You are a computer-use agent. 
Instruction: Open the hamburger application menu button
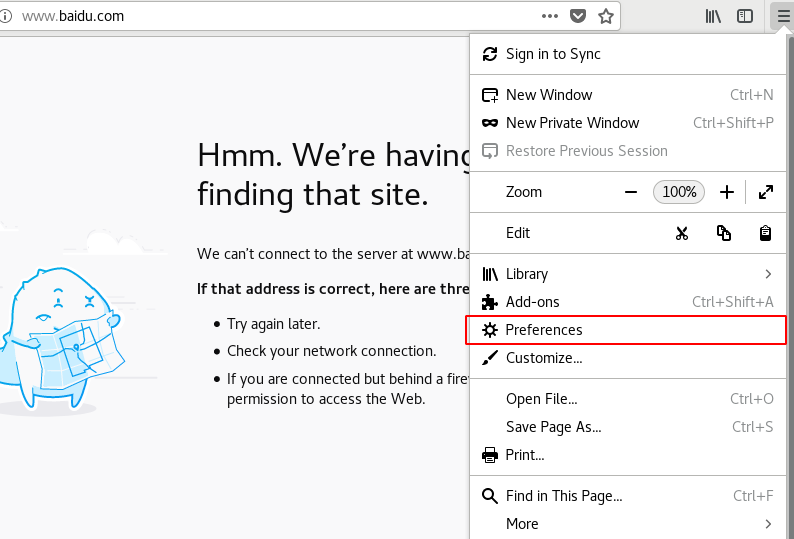pyautogui.click(x=782, y=16)
